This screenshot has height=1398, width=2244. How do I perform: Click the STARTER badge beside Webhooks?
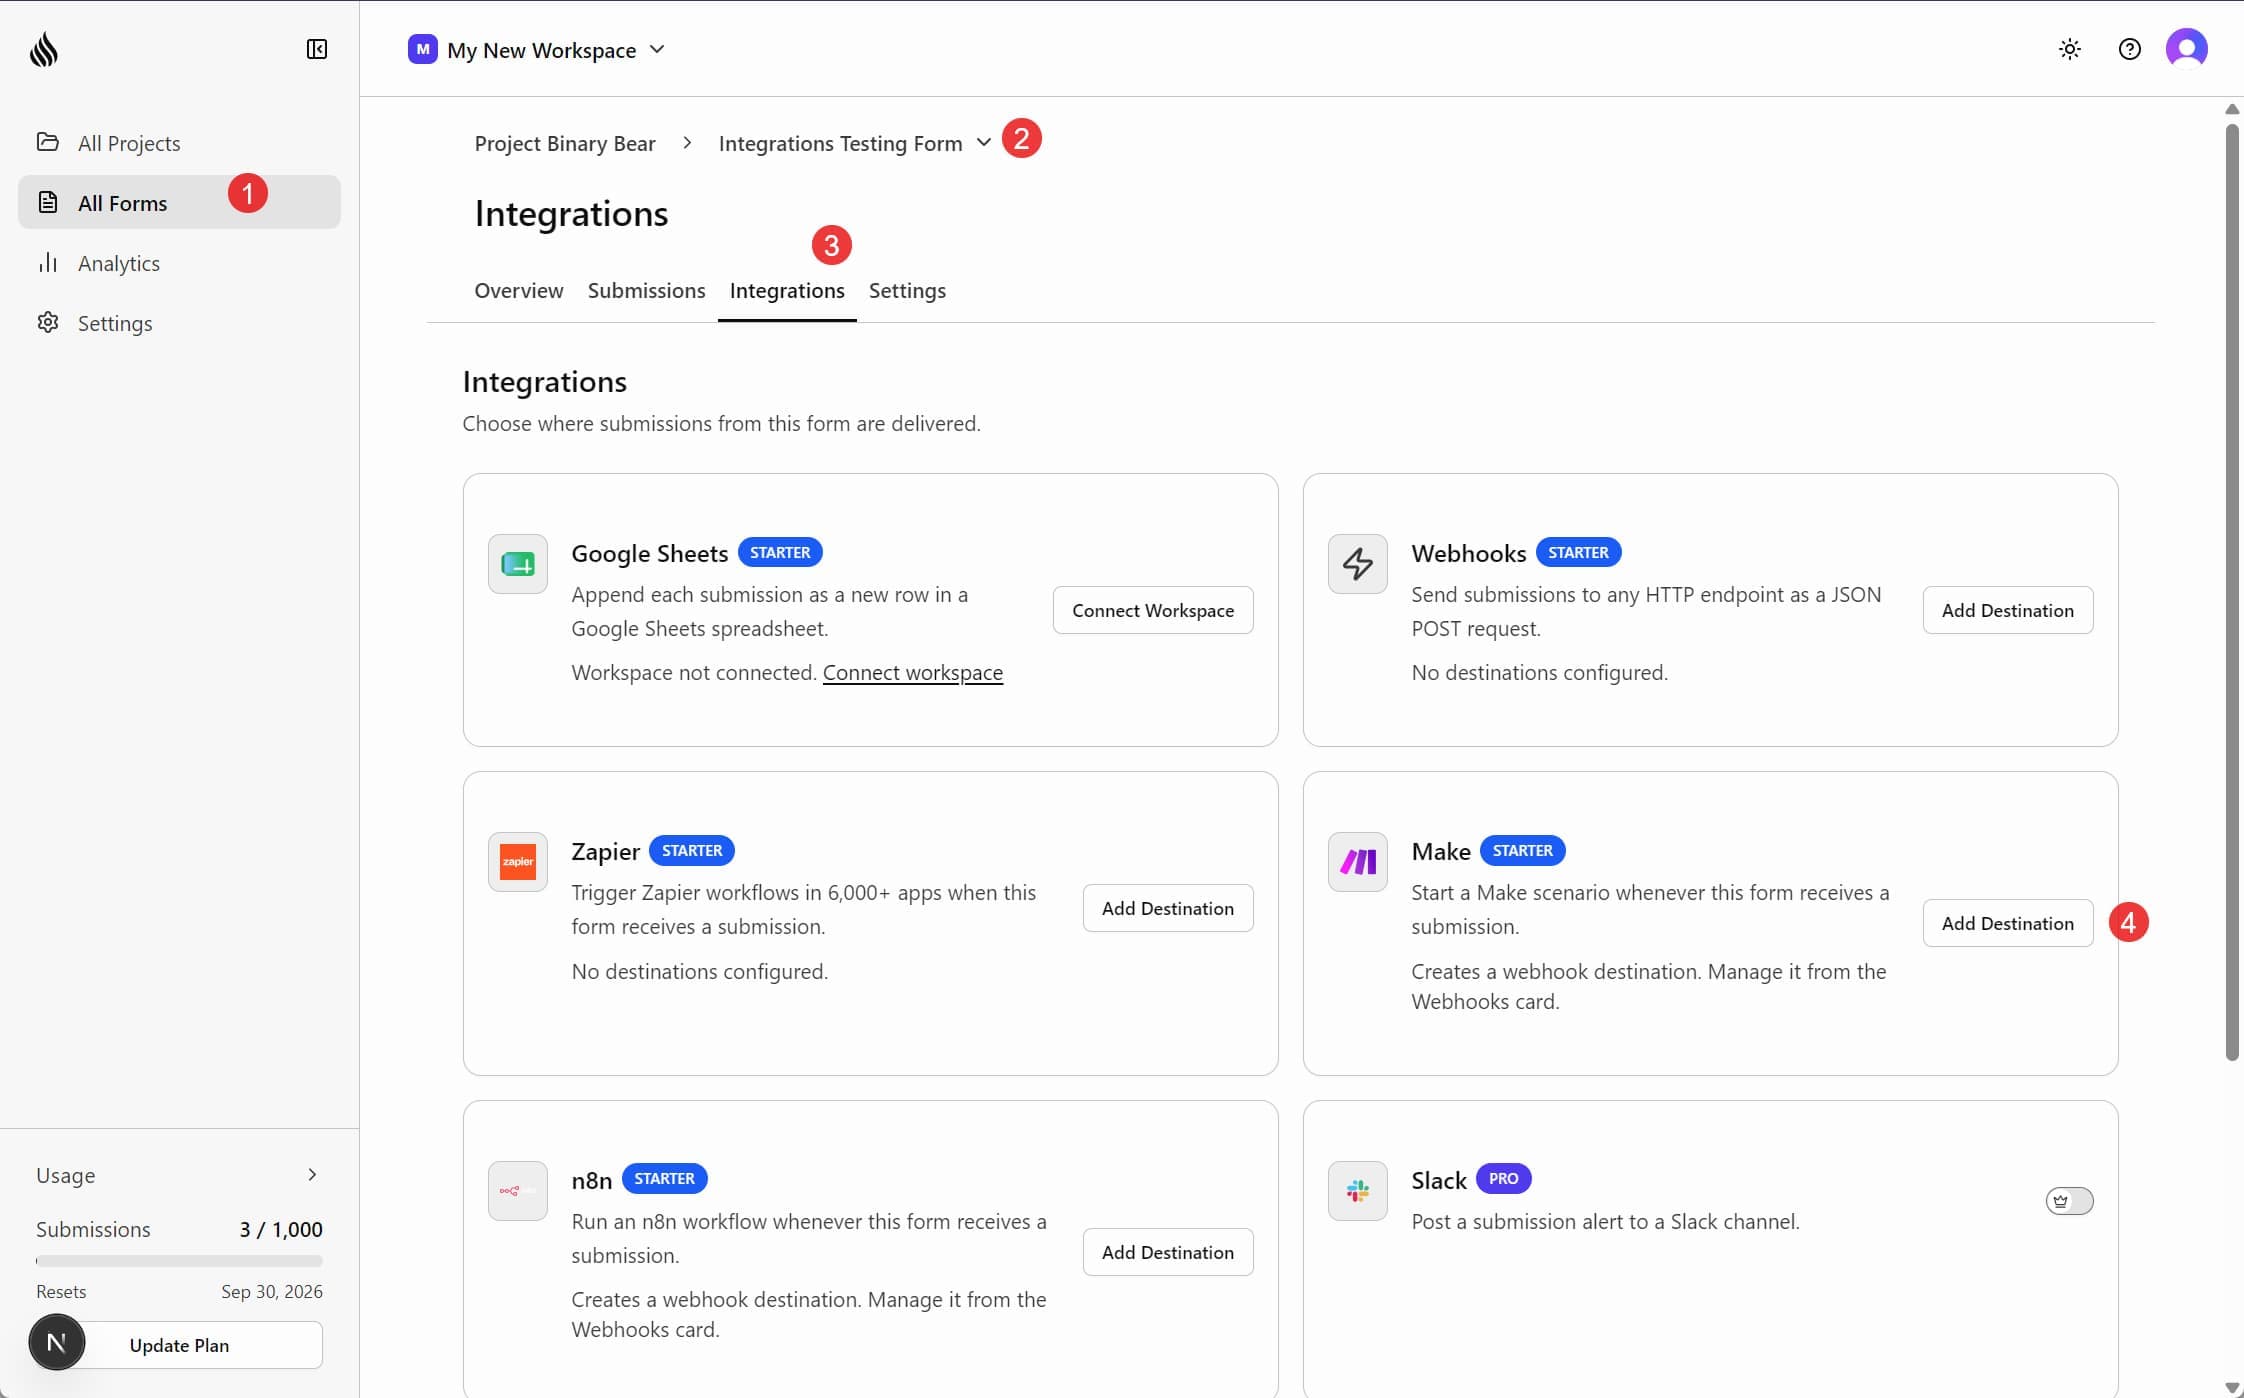[1578, 552]
